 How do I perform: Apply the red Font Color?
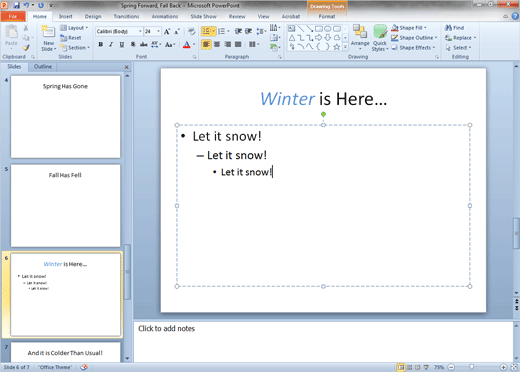pos(186,44)
